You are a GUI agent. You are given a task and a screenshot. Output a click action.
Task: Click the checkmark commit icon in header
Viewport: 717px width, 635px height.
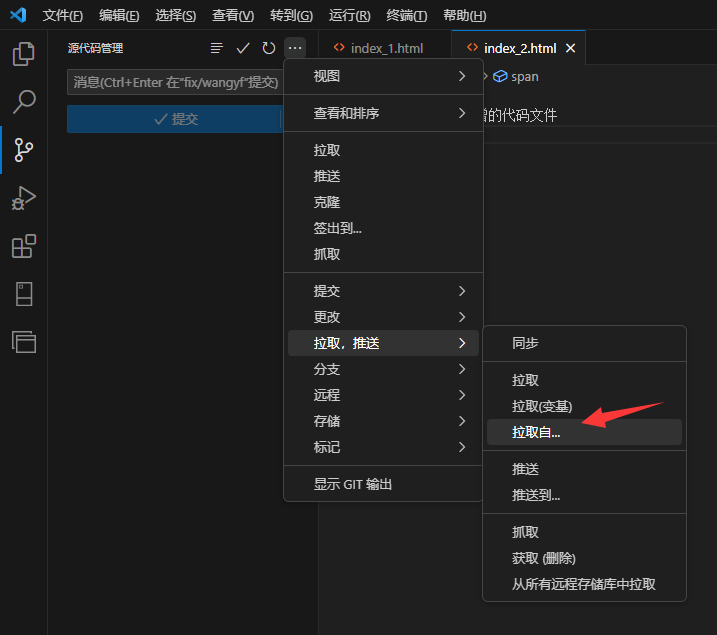click(x=243, y=48)
